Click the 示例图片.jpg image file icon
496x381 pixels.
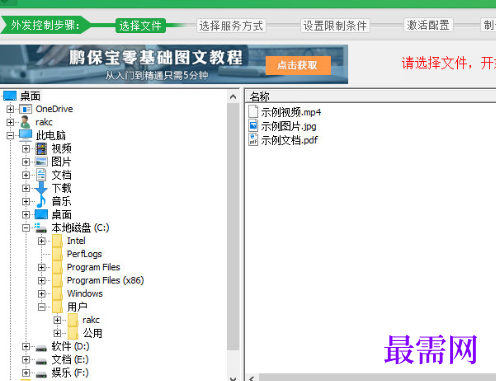pos(253,126)
